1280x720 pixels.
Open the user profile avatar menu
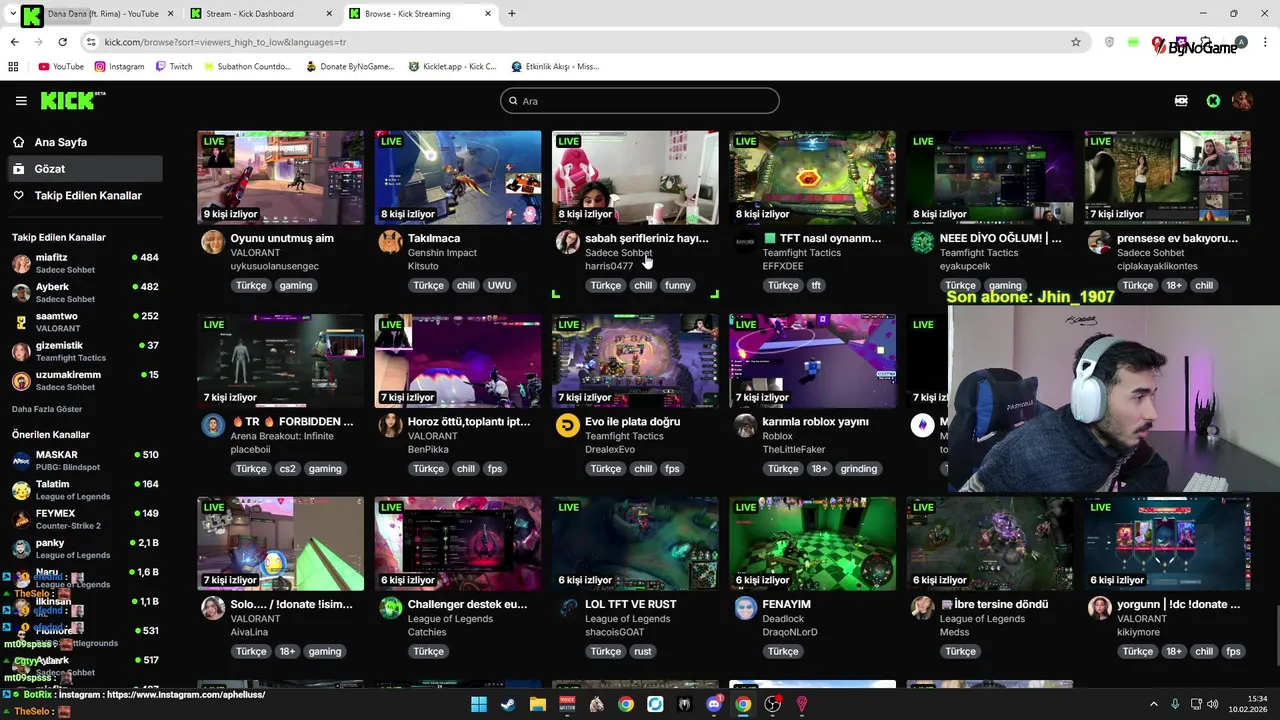point(1242,101)
